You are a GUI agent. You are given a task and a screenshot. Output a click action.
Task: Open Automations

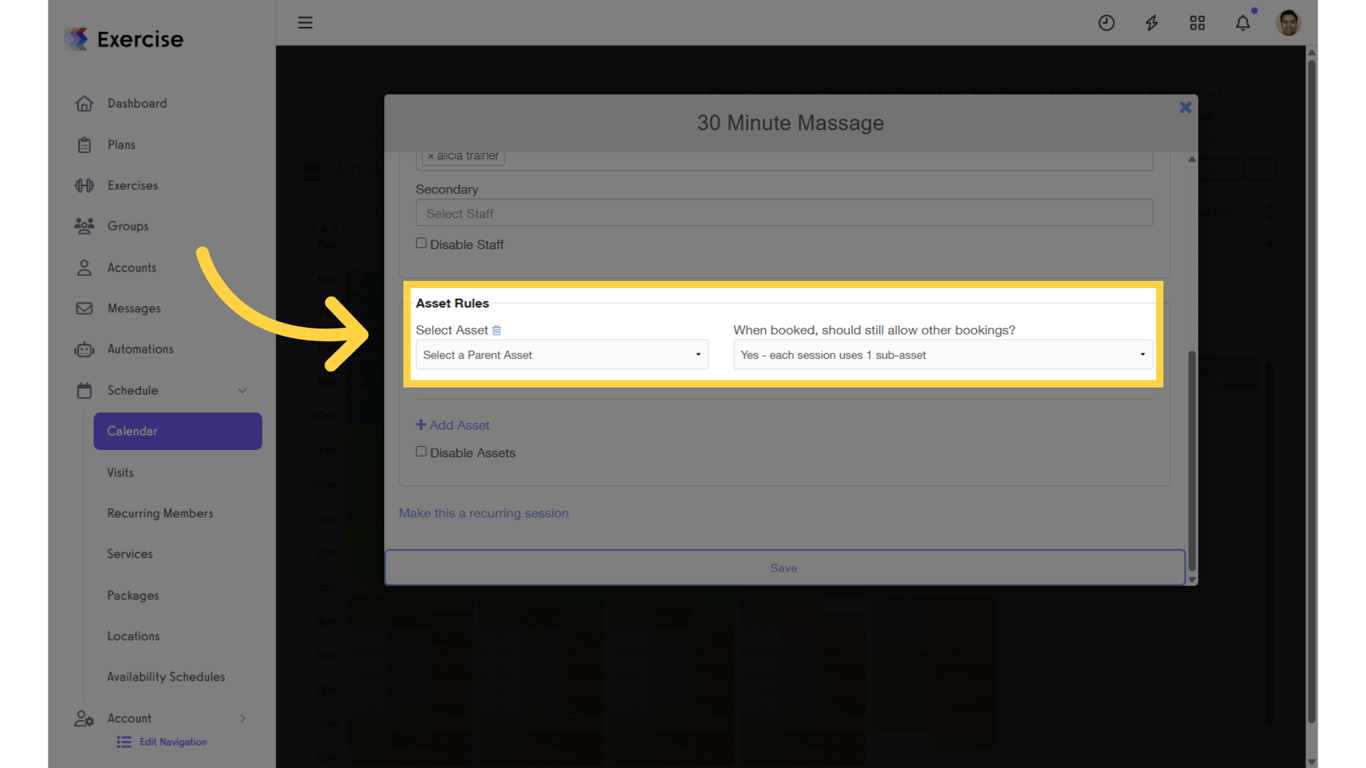click(141, 349)
